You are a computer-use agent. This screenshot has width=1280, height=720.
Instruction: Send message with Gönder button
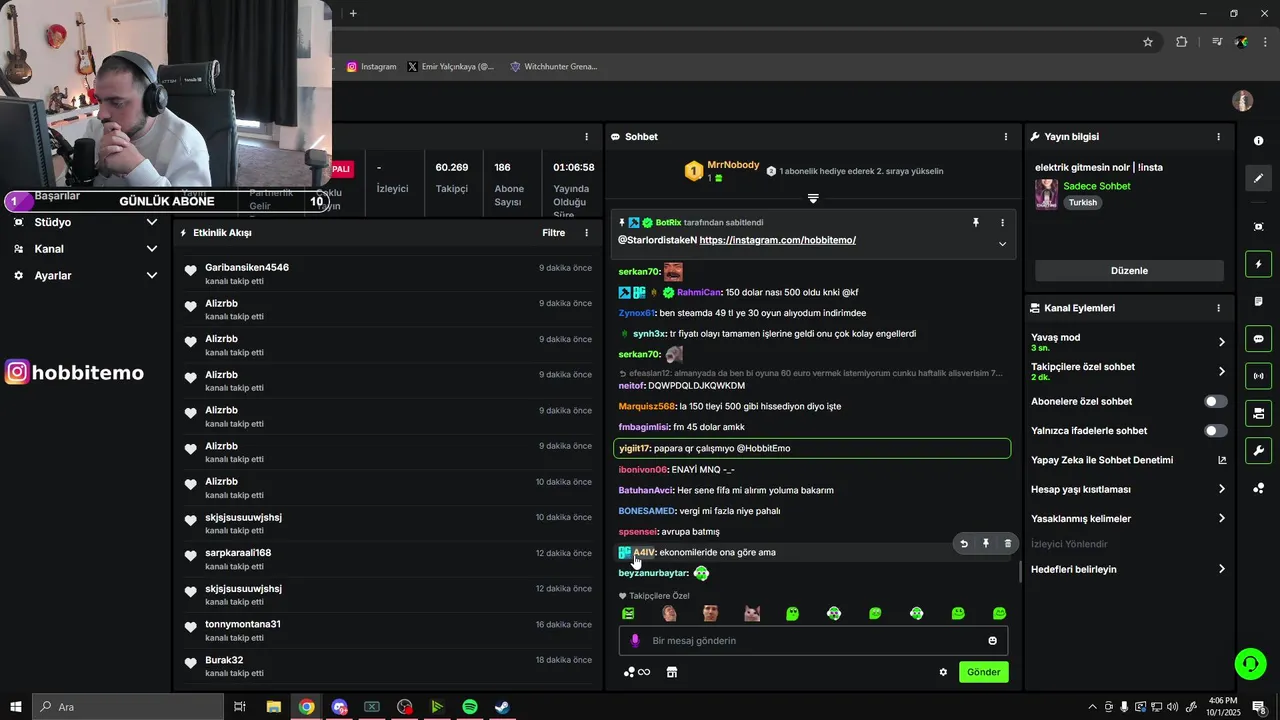tap(983, 672)
